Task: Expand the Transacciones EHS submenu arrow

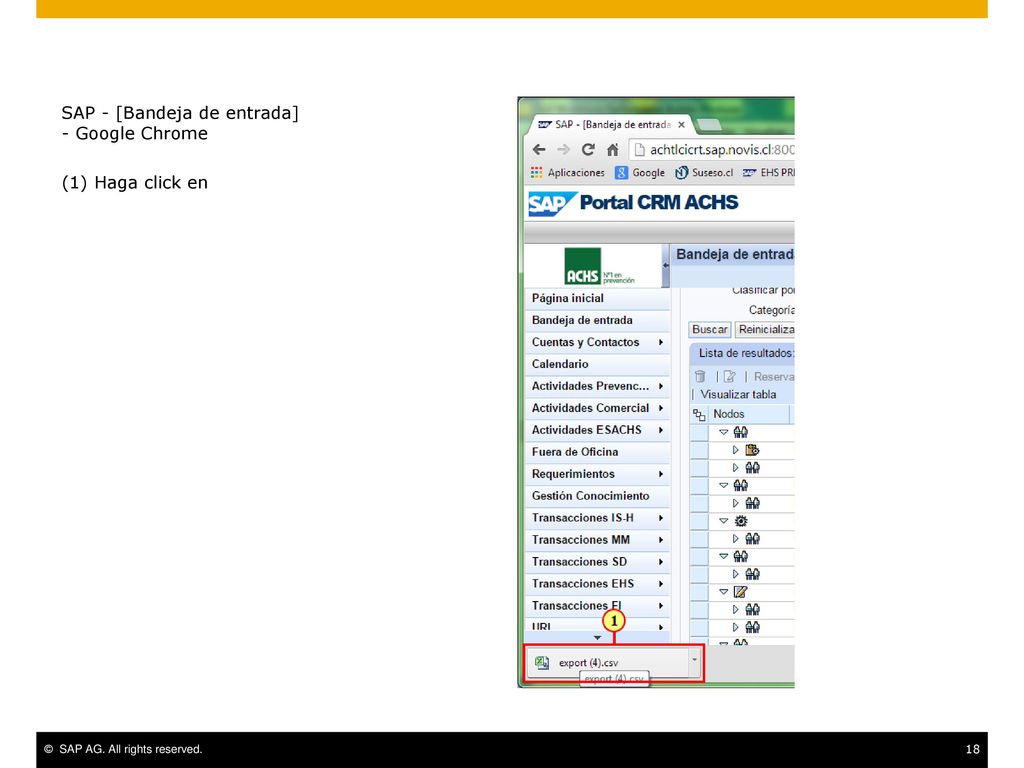Action: click(661, 584)
